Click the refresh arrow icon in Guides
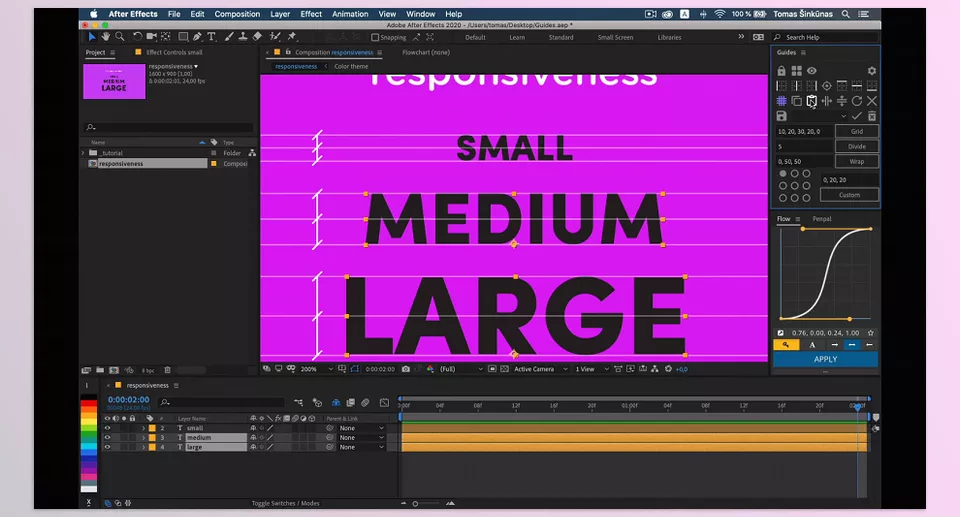This screenshot has height=517, width=960. coord(857,100)
